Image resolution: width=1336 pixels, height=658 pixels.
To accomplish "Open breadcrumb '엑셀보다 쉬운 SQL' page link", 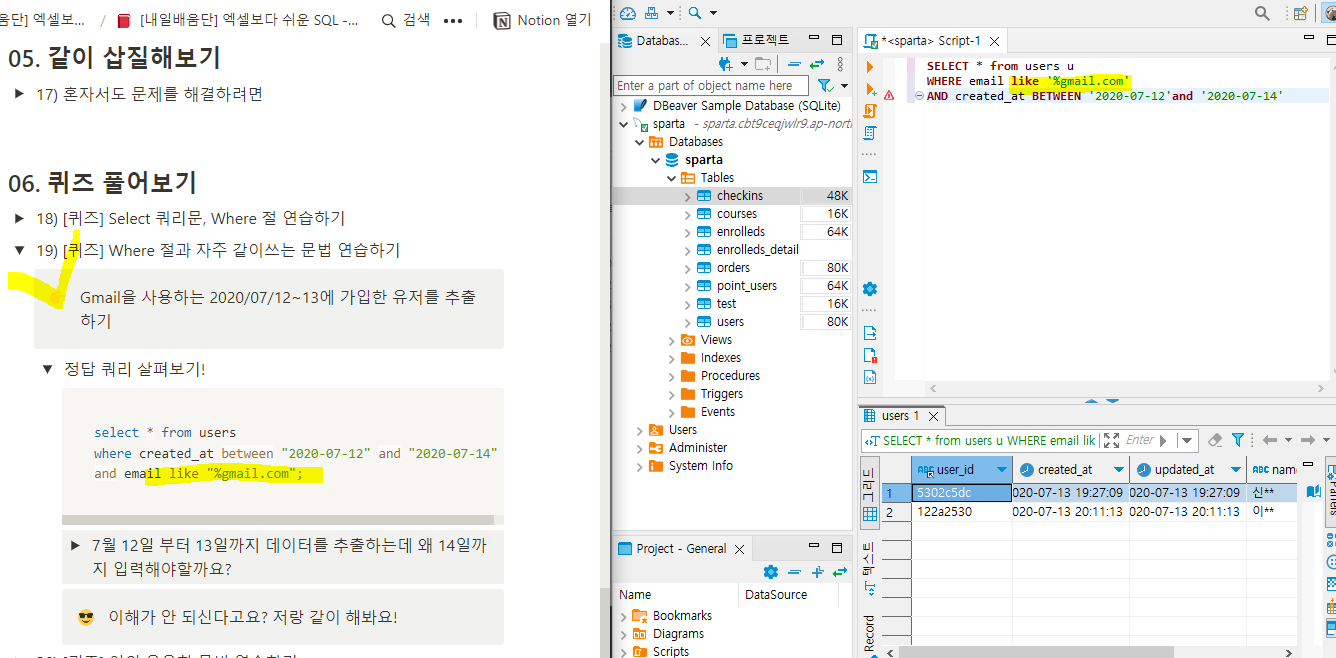I will tap(238, 20).
